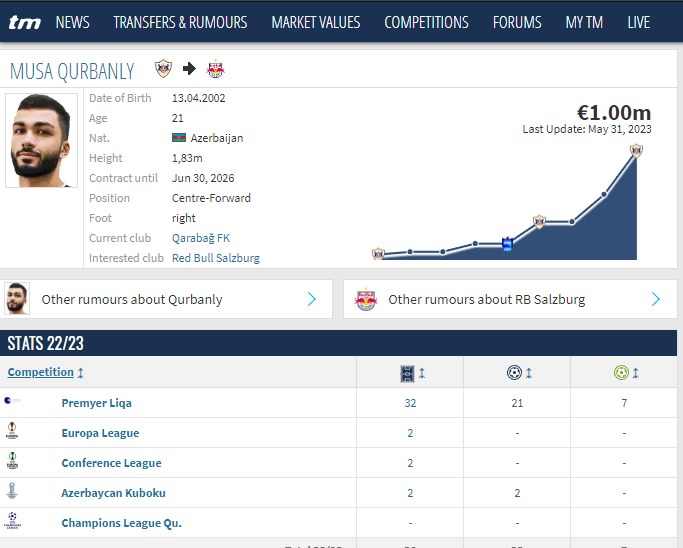Viewport: 683px width, 548px height.
Task: Open the Qarabağ FK current club link
Action: coord(202,238)
